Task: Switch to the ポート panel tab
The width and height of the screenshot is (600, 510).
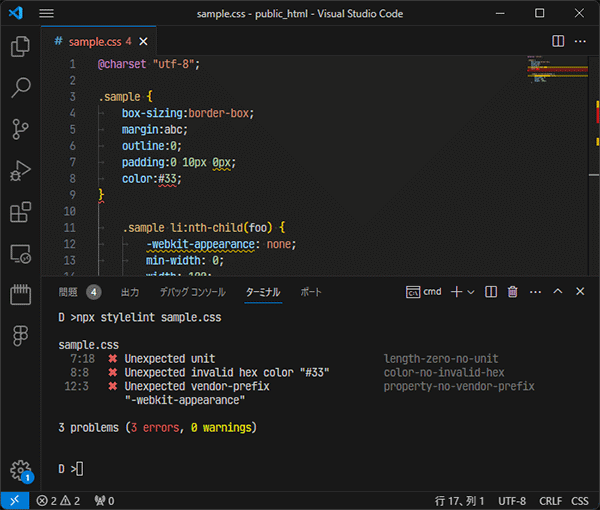Action: pyautogui.click(x=311, y=293)
